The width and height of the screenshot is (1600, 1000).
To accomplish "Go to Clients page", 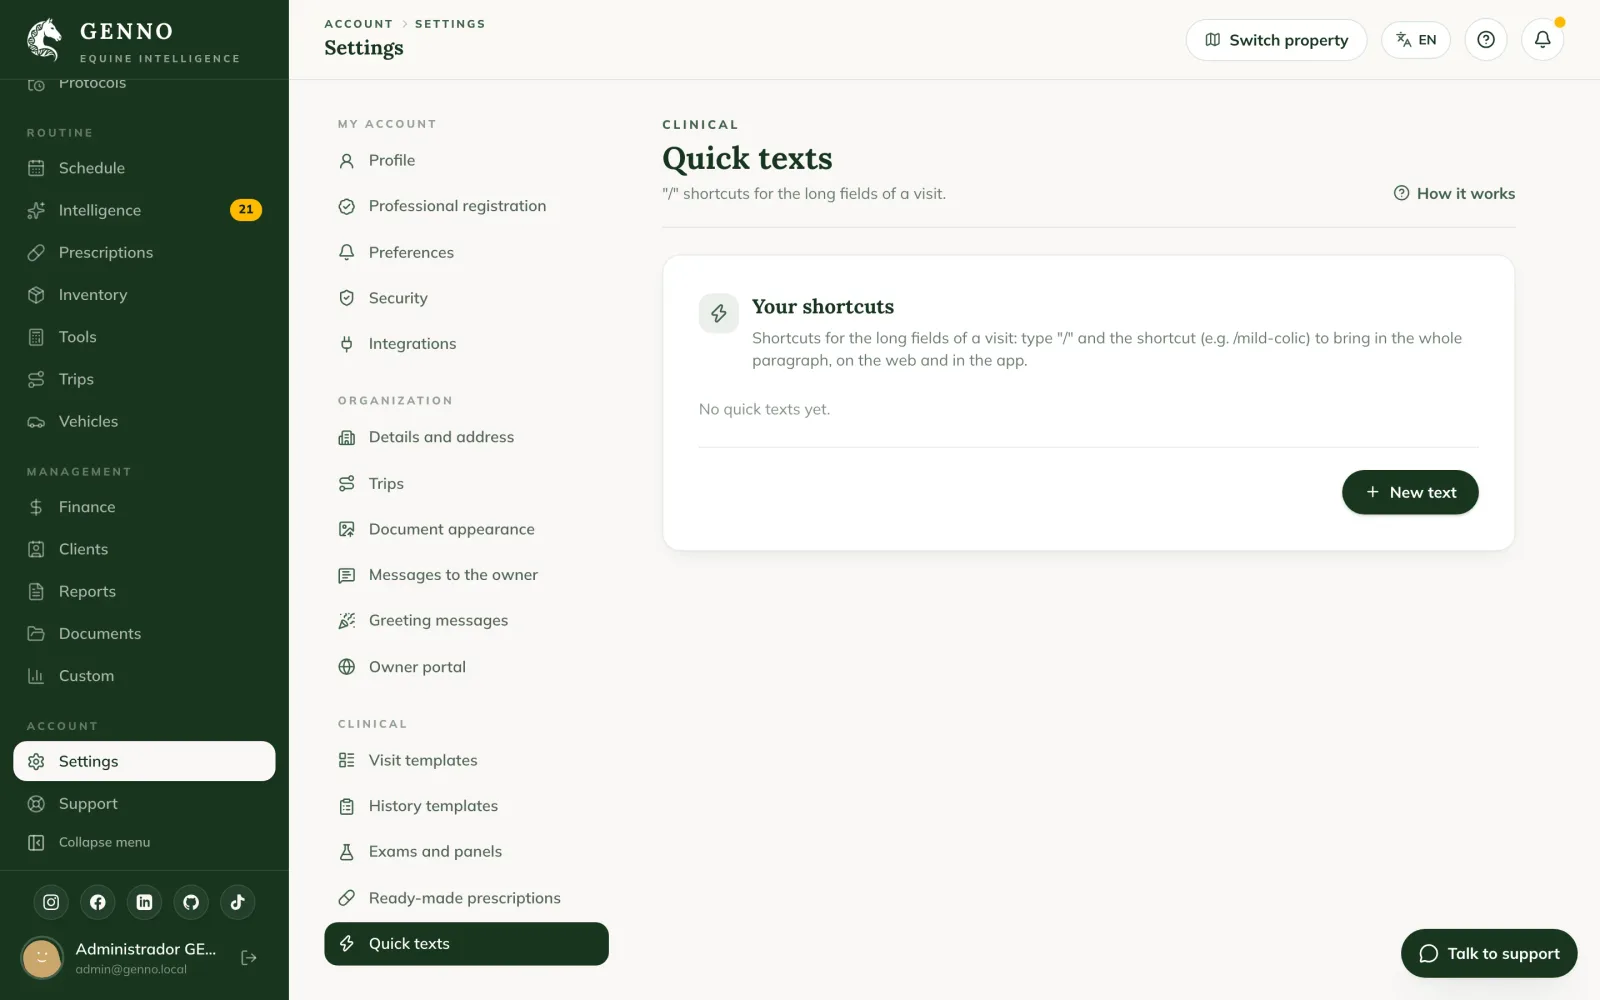I will [144, 549].
